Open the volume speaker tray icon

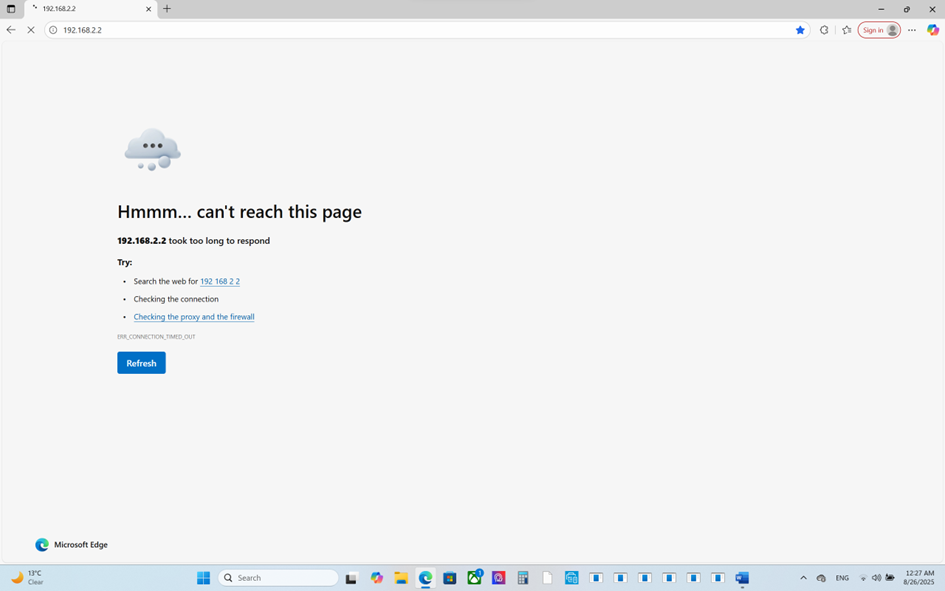click(x=876, y=578)
